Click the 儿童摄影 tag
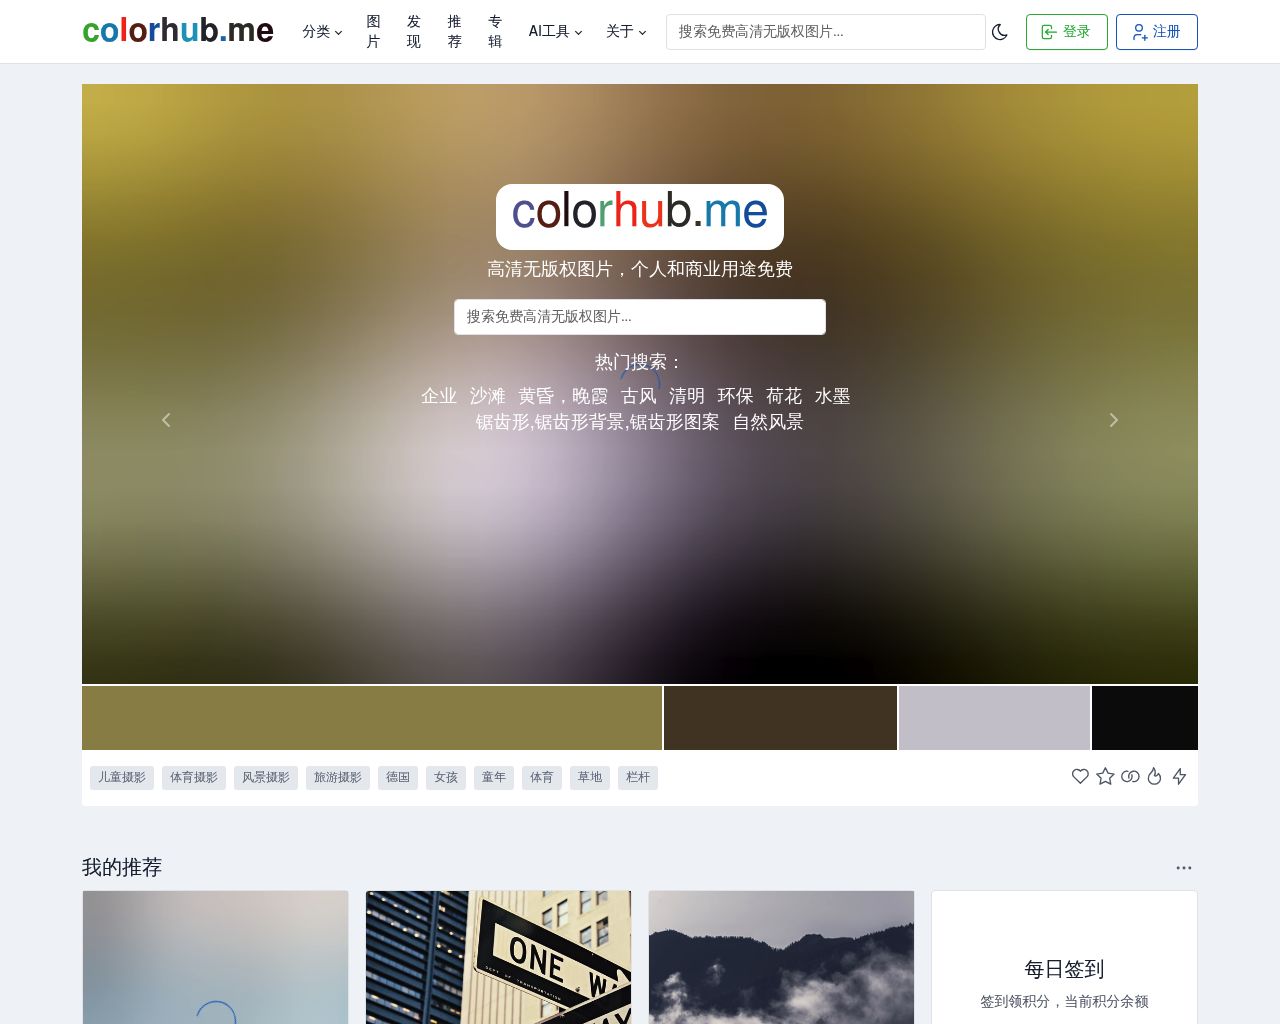 (122, 778)
